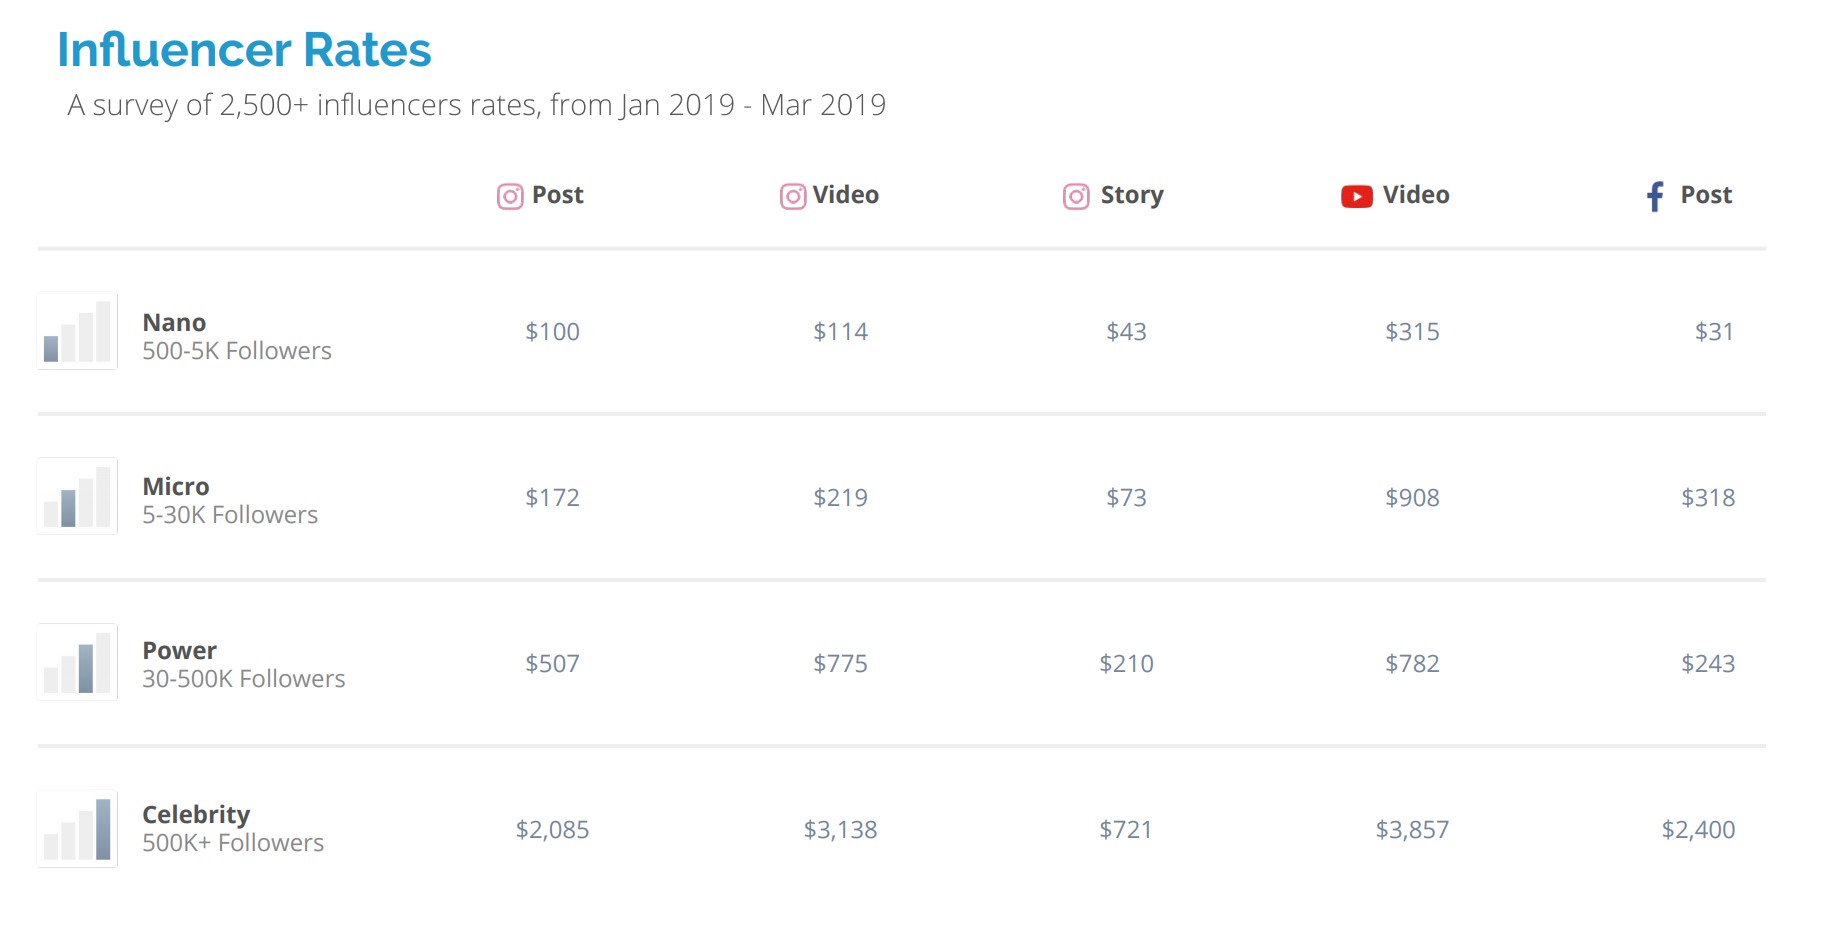Viewport: 1824px width, 929px height.
Task: Click the 30-500K Followers subtitle
Action: click(x=244, y=679)
